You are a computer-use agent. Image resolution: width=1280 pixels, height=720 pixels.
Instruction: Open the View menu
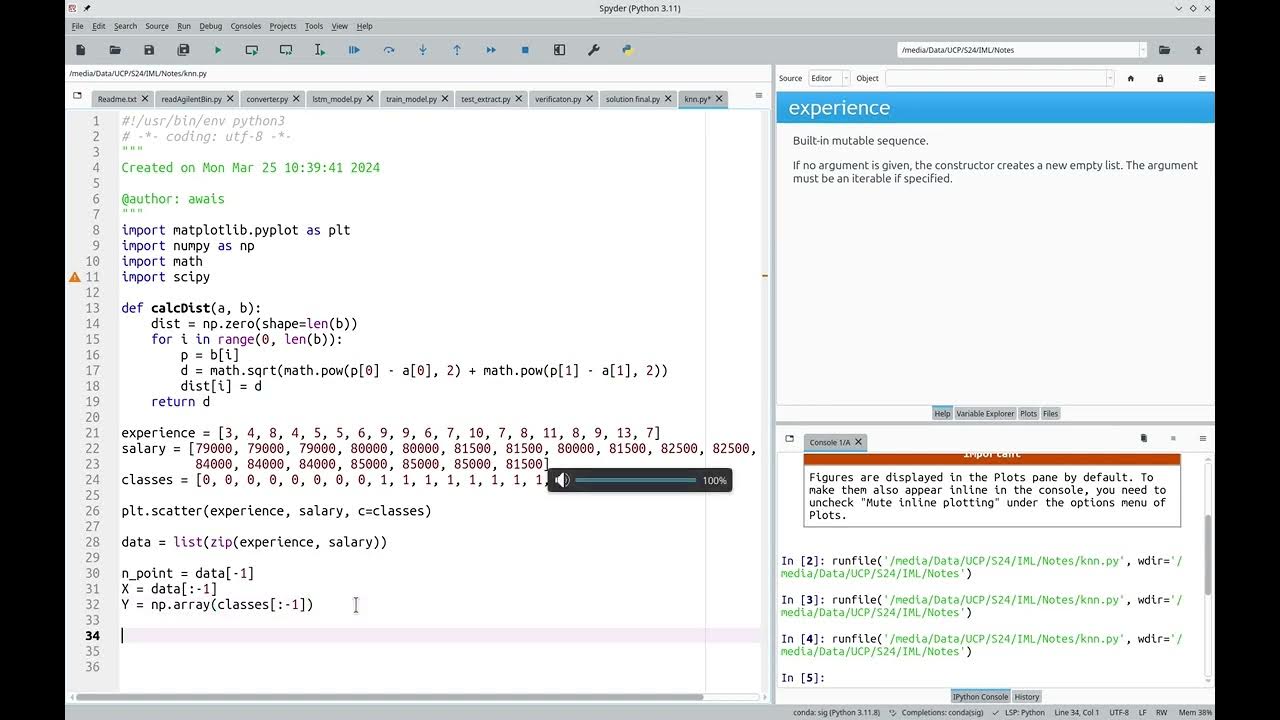point(340,26)
